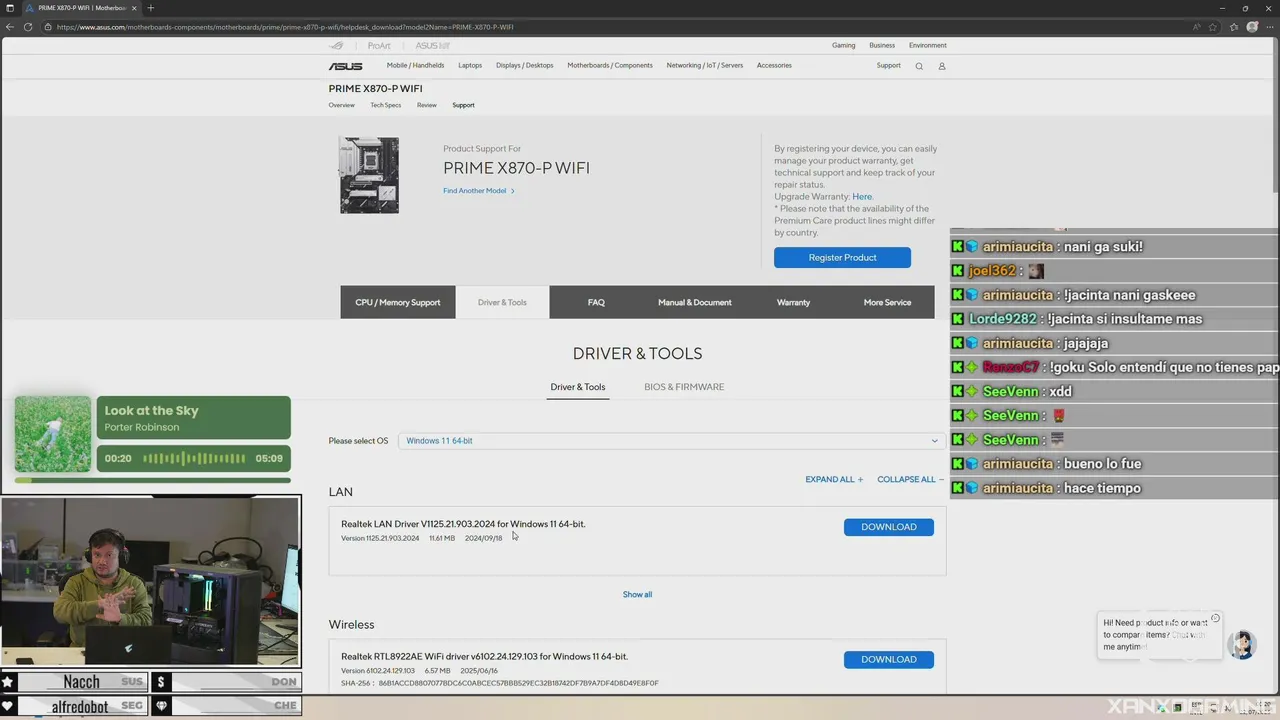
Task: Switch to More Service tab
Action: pos(887,302)
